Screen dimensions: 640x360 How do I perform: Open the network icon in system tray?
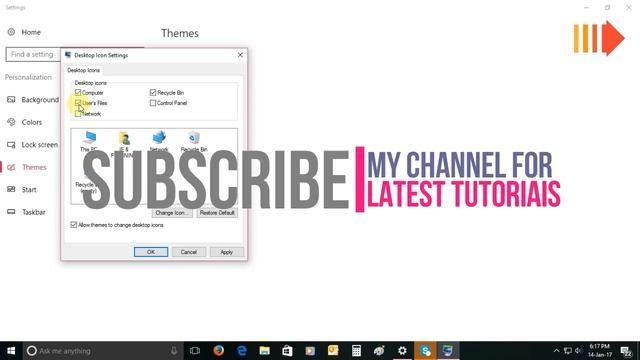[x=568, y=351]
